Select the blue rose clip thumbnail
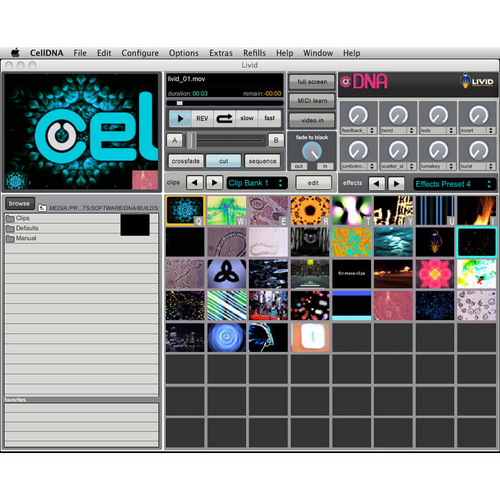 coord(227,337)
